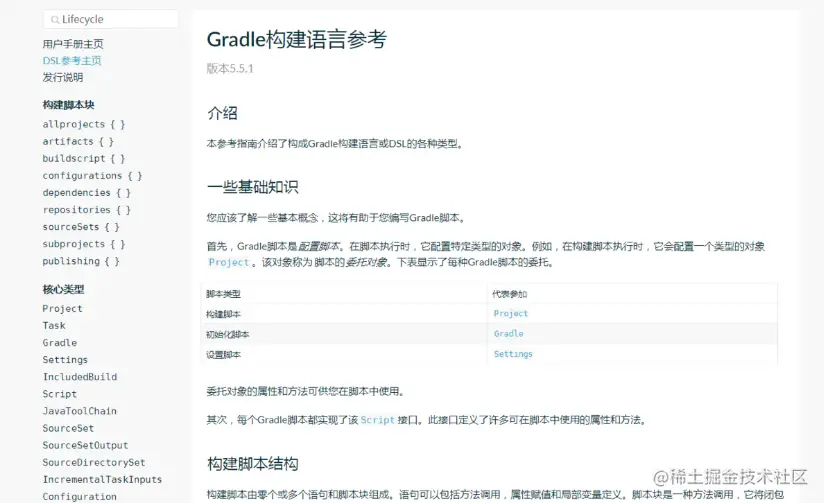Click the Gradle link in the table
The image size is (824, 503).
pos(509,334)
